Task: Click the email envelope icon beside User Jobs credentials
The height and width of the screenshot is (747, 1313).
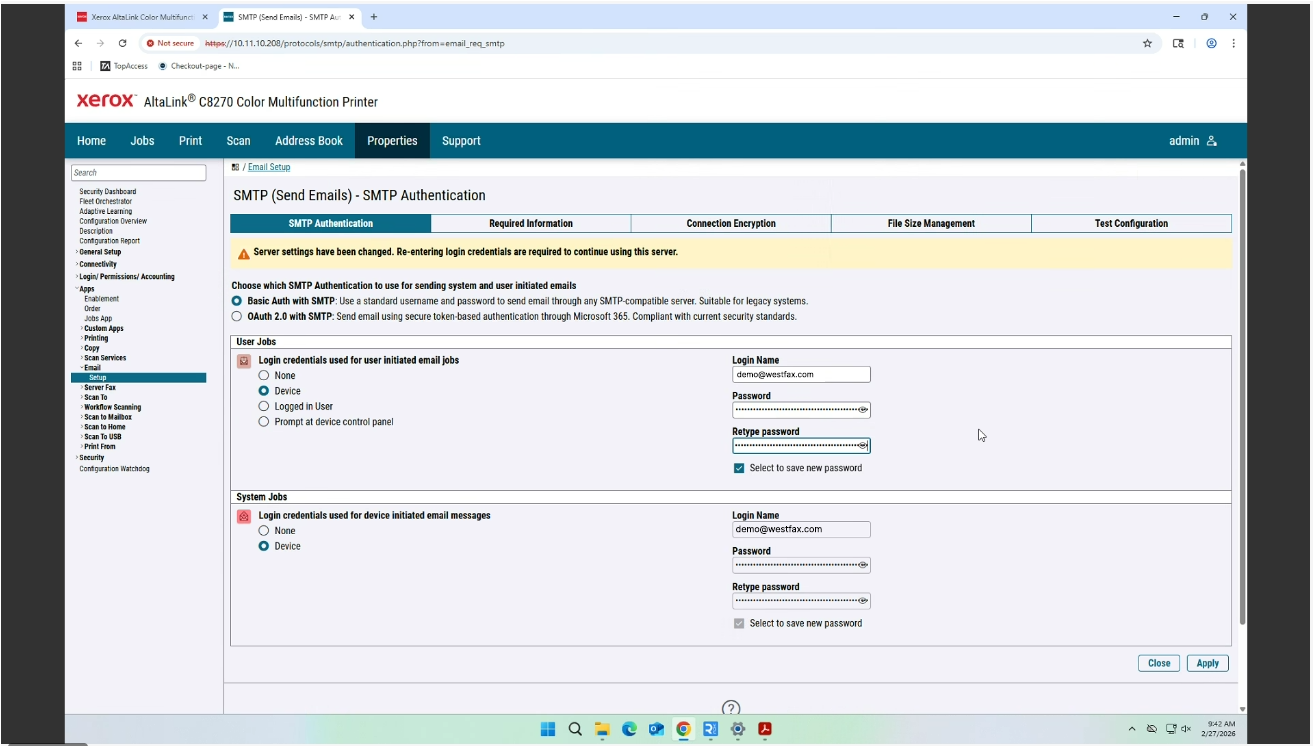Action: coord(242,362)
